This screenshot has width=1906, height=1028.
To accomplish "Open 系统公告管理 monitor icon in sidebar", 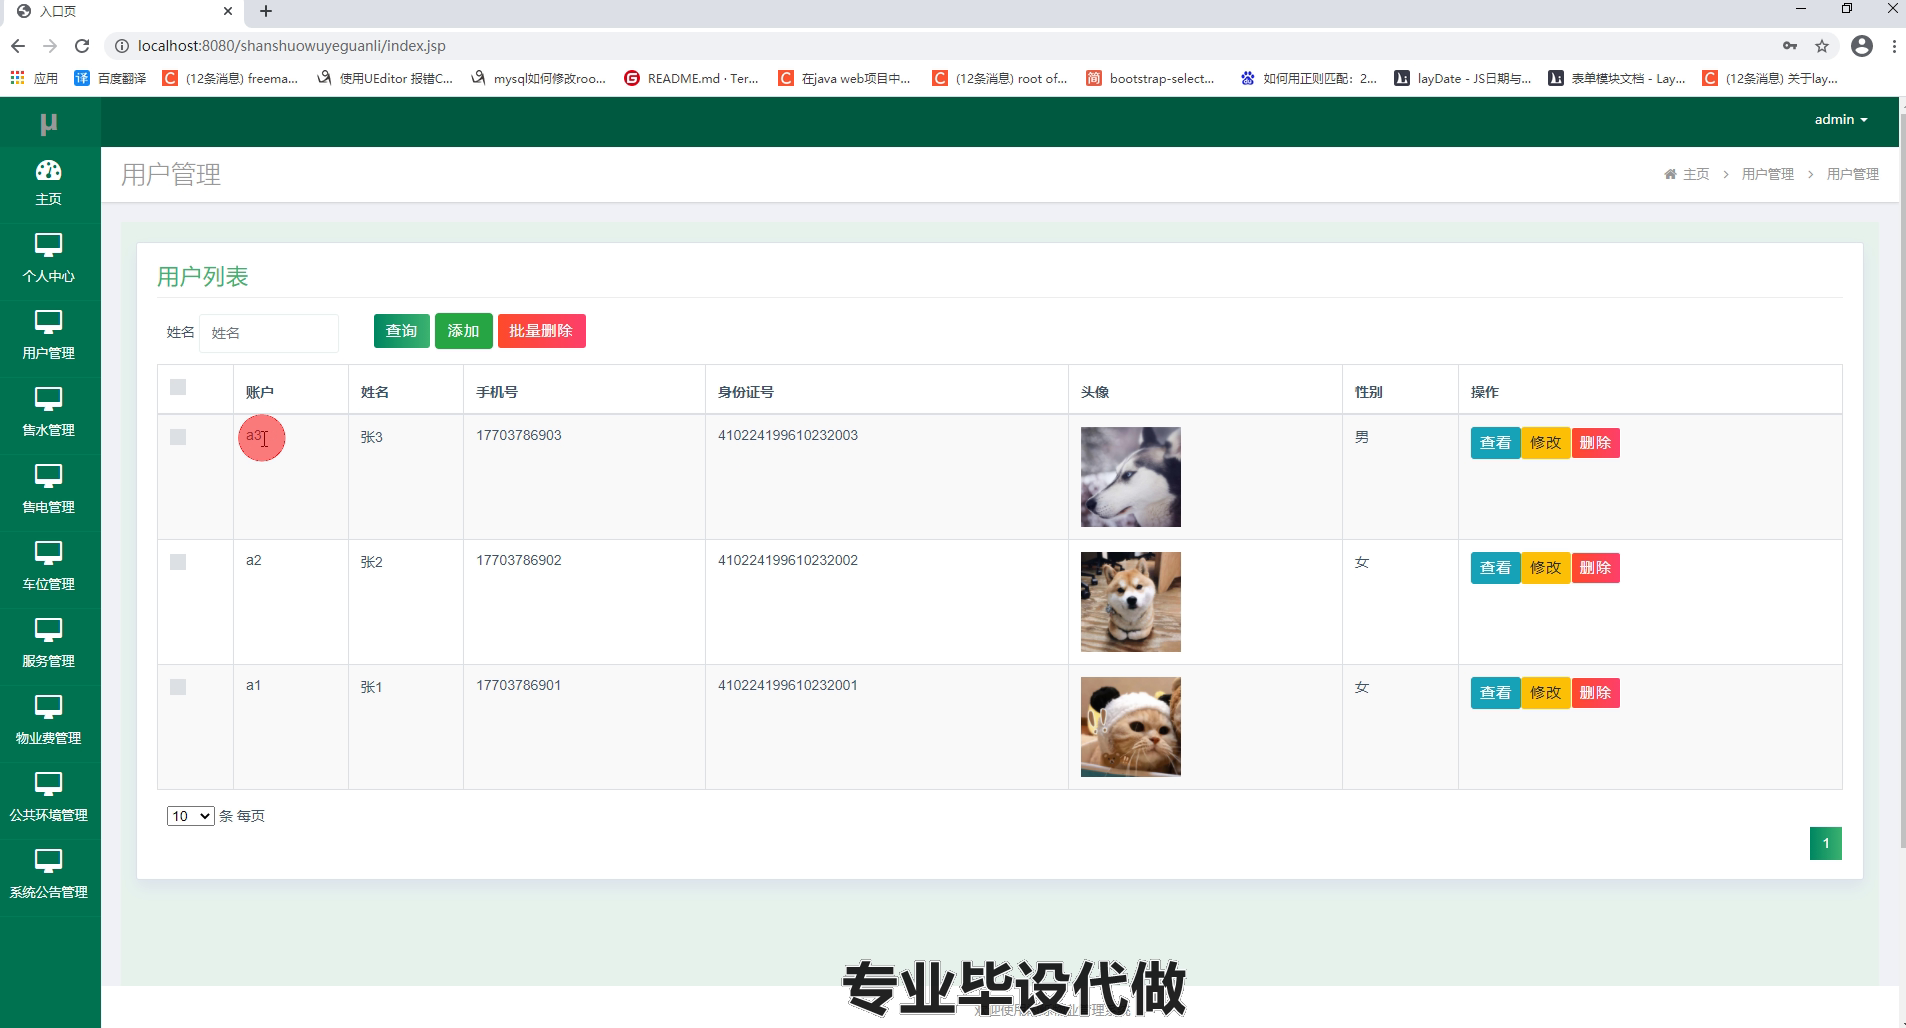I will (x=48, y=861).
